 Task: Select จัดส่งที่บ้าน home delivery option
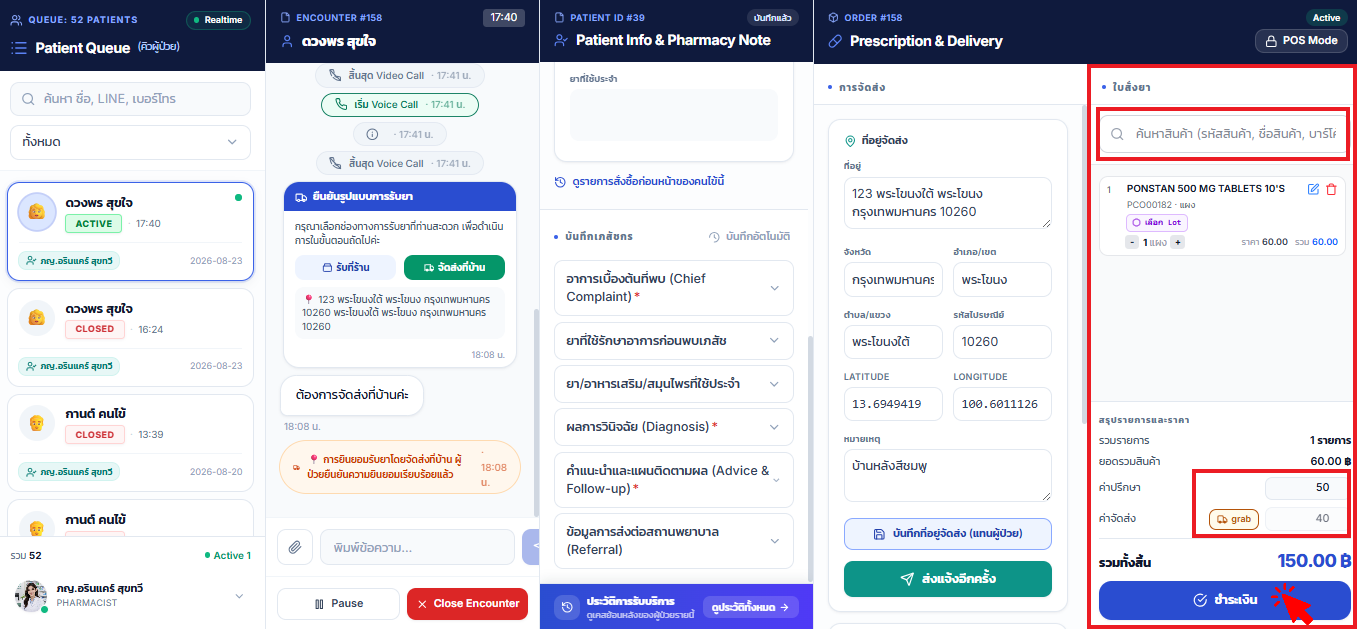454,268
